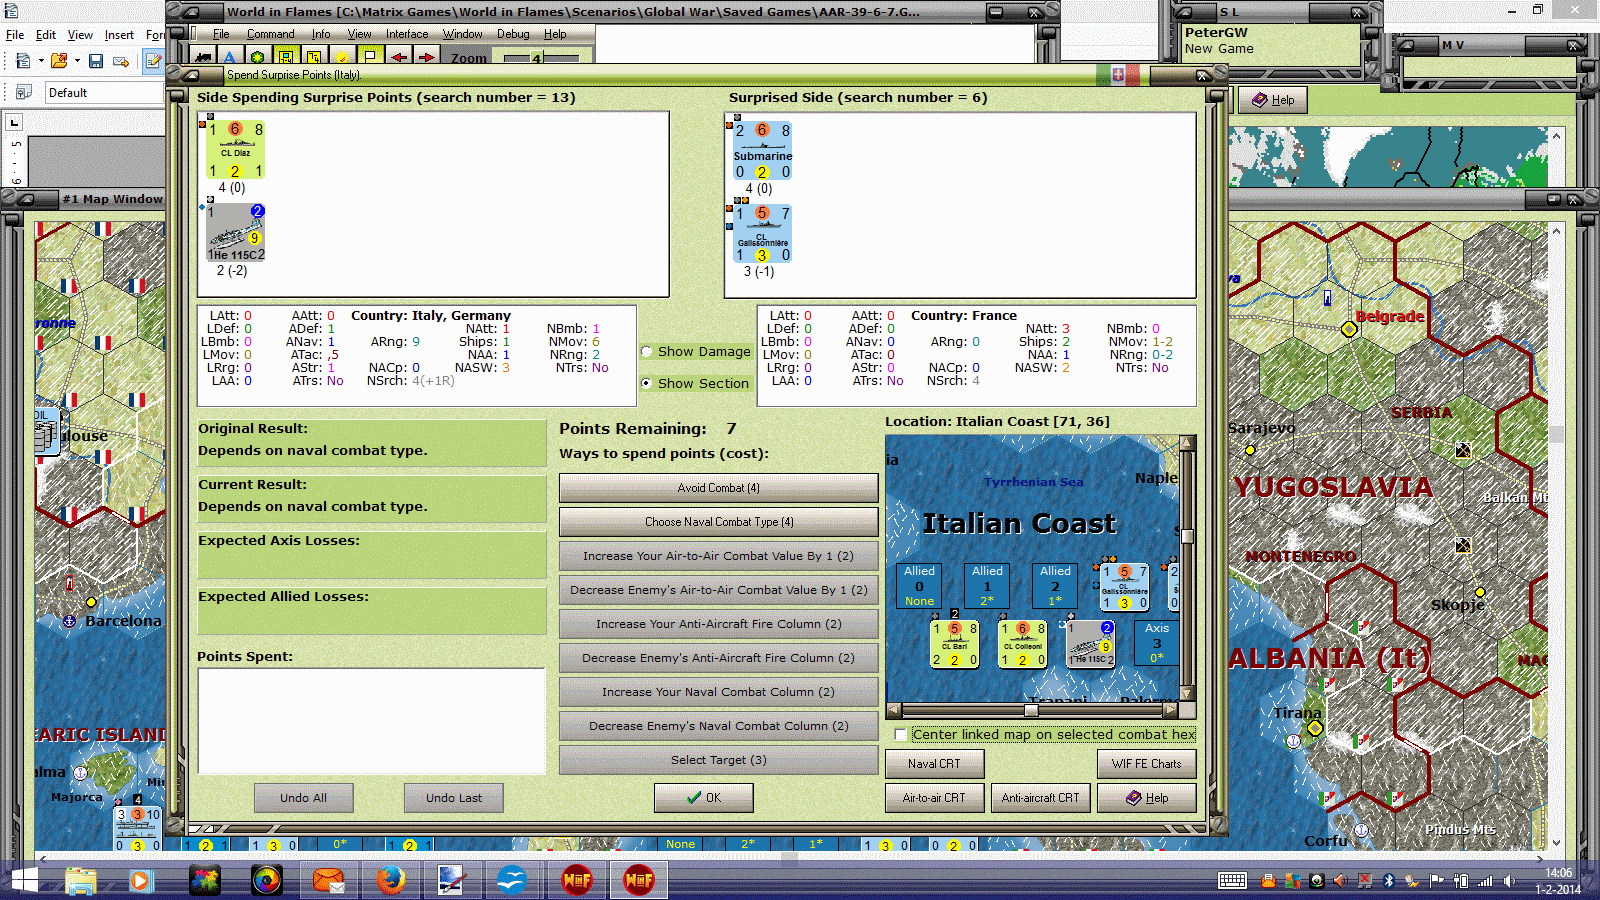This screenshot has width=1600, height=900.
Task: Click Decrease Enemy's Naval Combat Column (2)
Action: (718, 726)
